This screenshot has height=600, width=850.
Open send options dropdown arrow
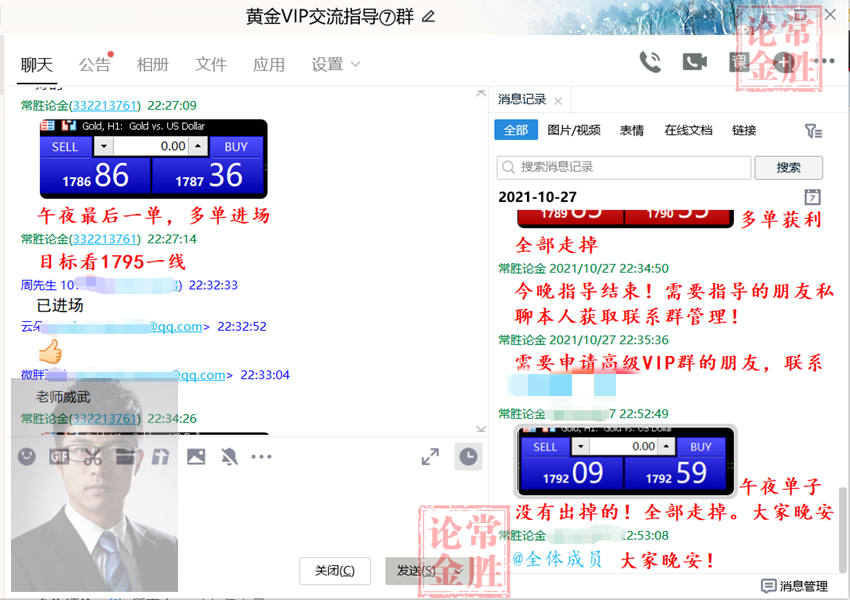458,571
